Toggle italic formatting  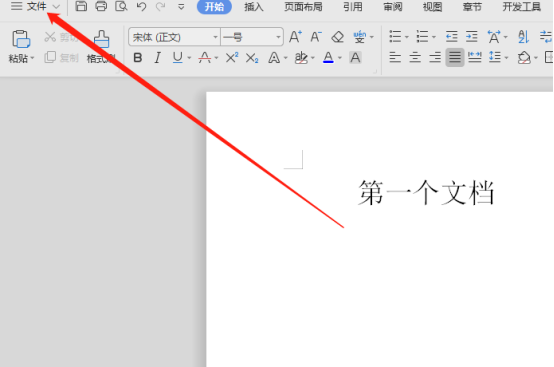pos(158,58)
